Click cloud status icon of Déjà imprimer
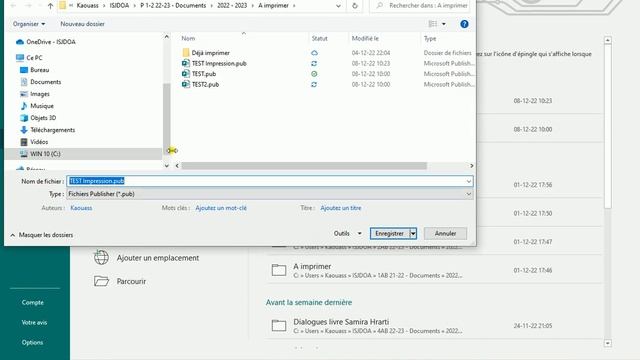 (314, 53)
